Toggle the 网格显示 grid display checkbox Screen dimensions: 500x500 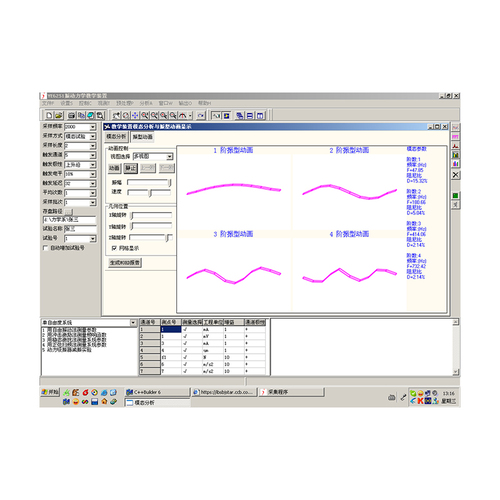point(114,248)
